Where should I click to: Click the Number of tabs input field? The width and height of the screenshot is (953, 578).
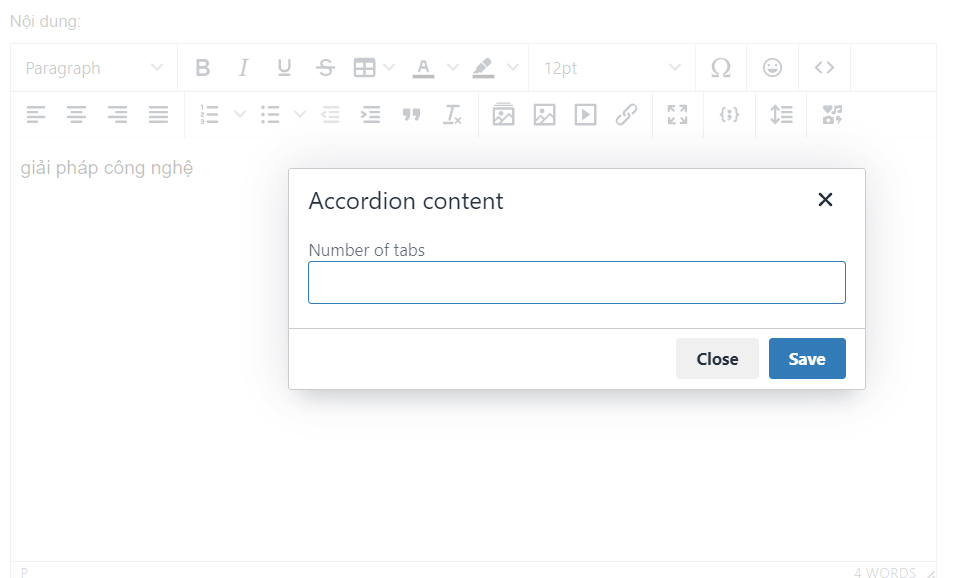576,283
